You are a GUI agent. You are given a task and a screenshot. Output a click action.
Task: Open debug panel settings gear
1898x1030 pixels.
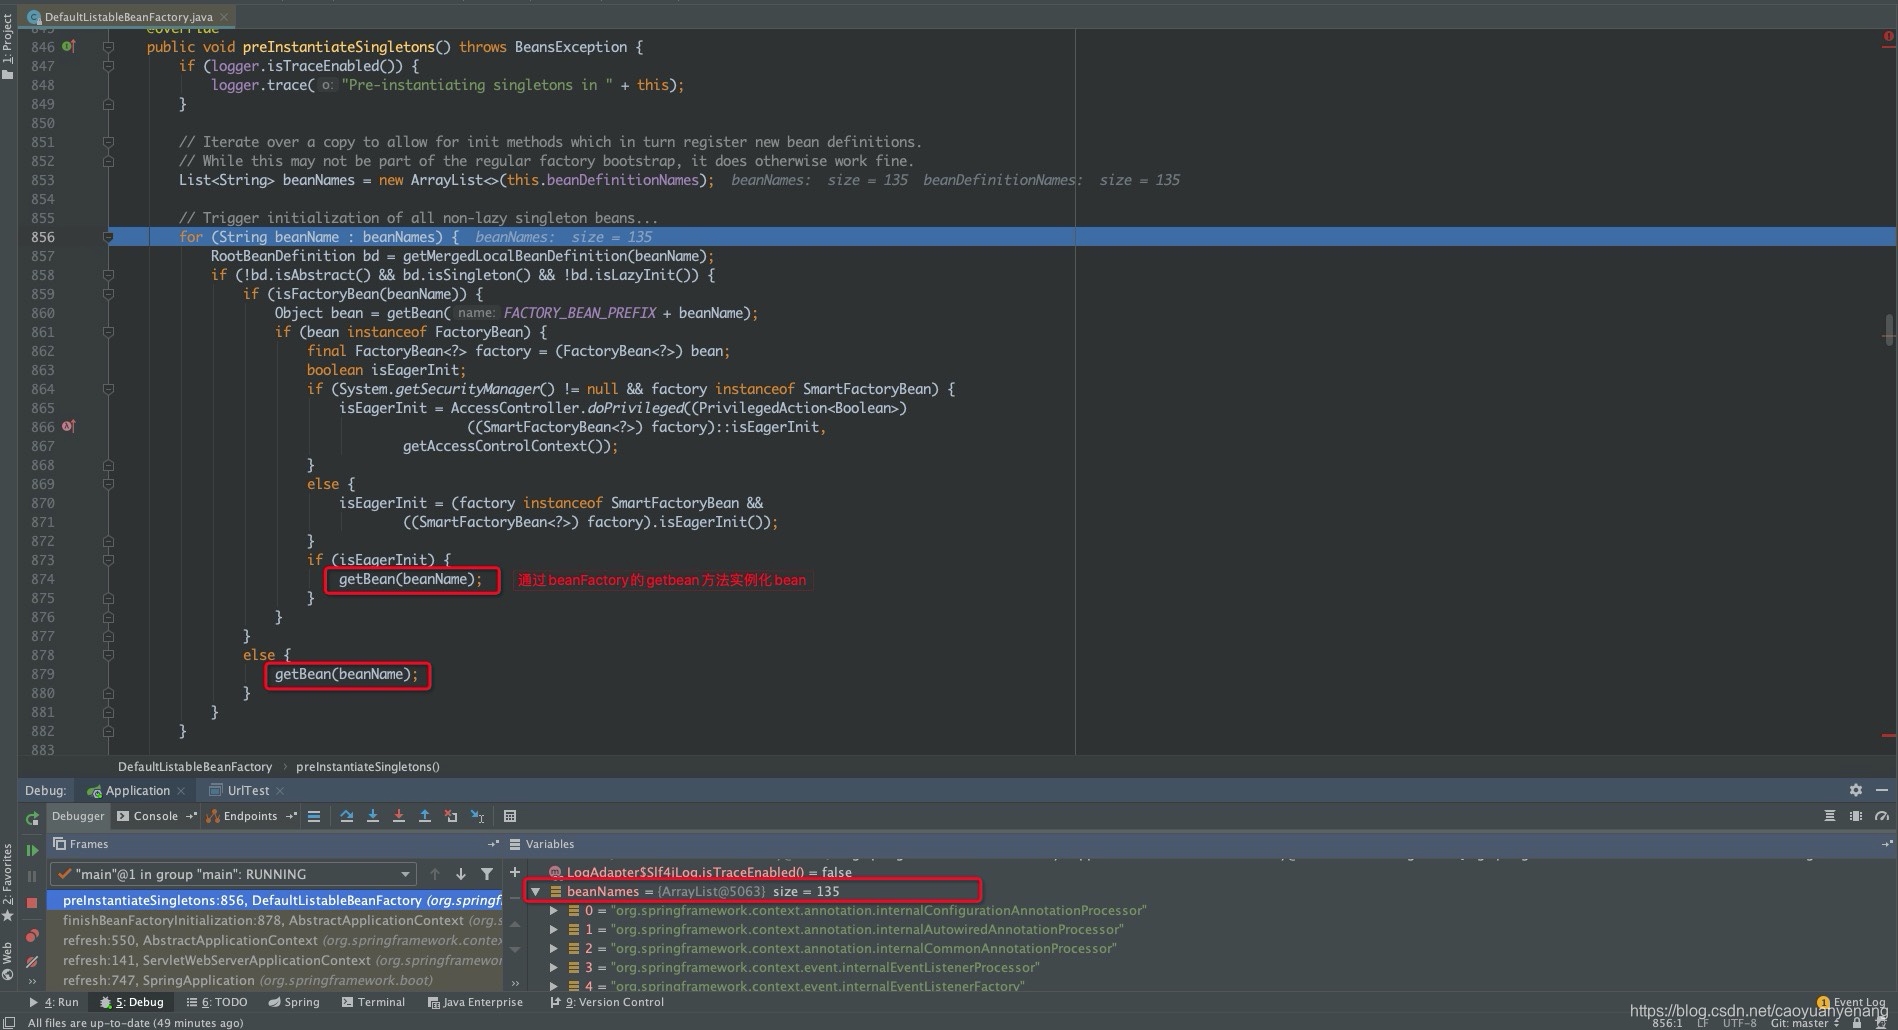pos(1856,790)
